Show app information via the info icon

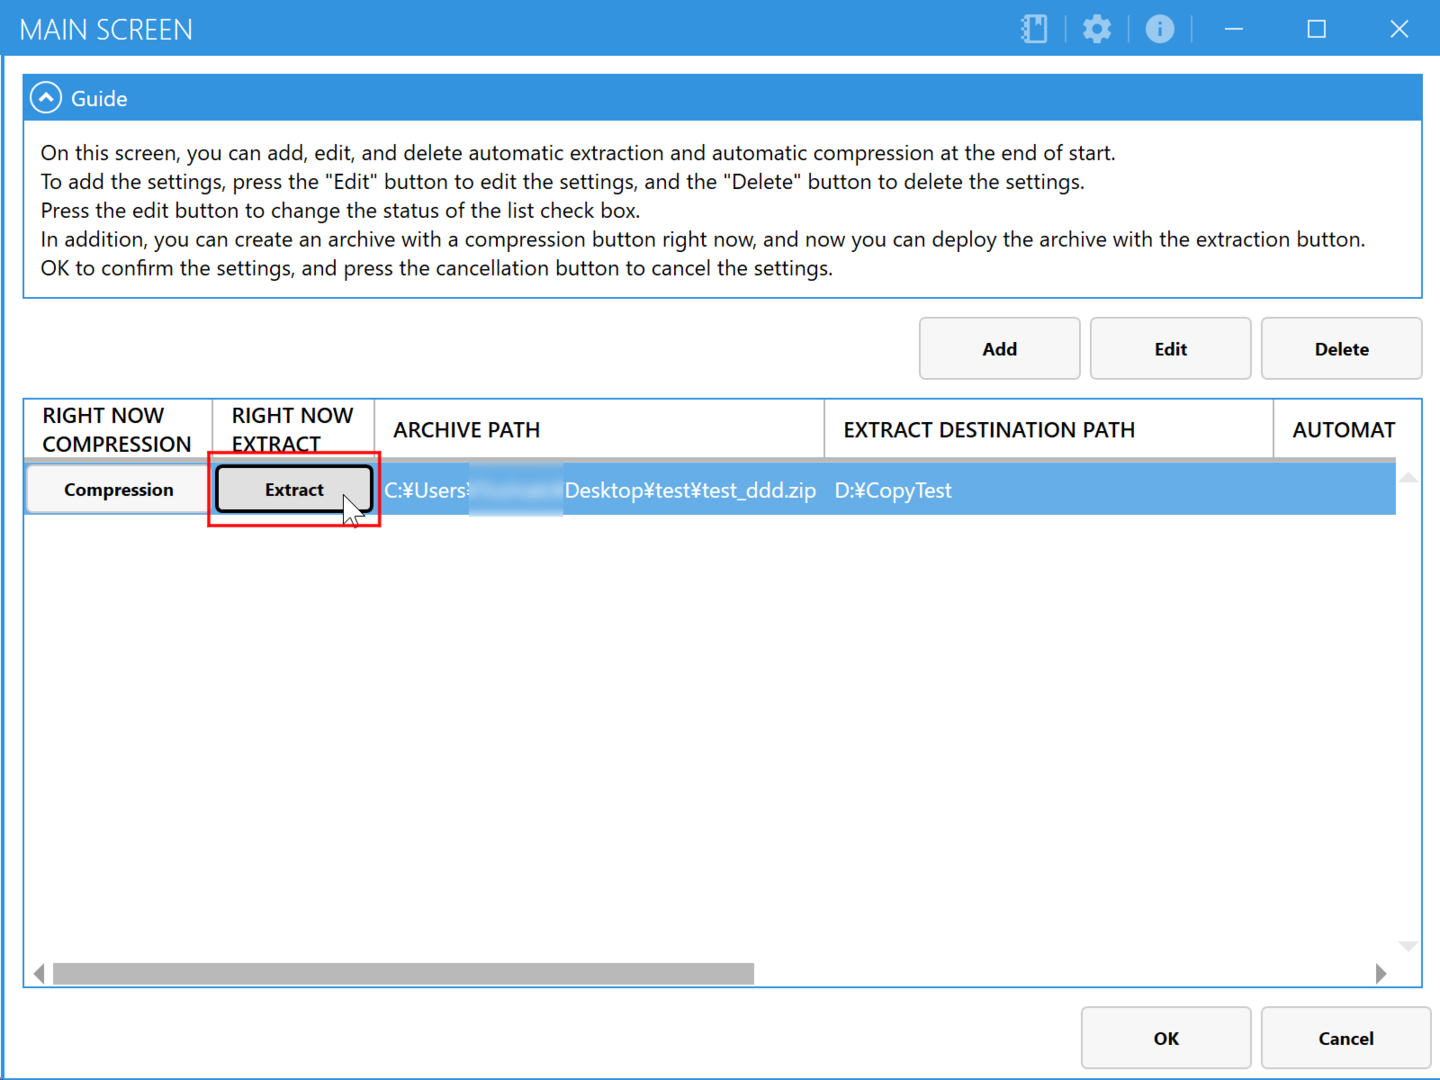coord(1159,29)
